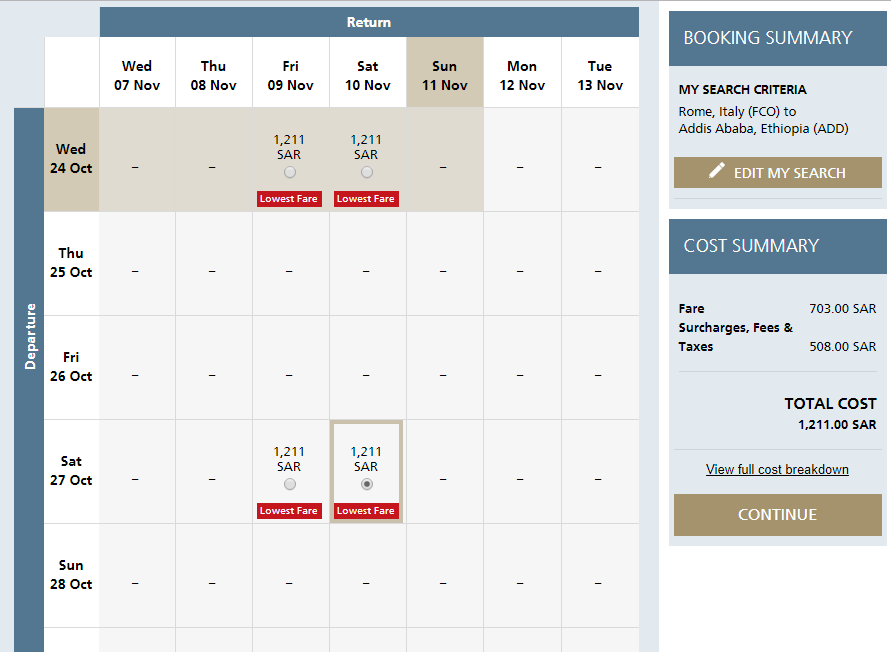
Task: Click the Thu 08 Nov return column header
Action: click(x=214, y=72)
